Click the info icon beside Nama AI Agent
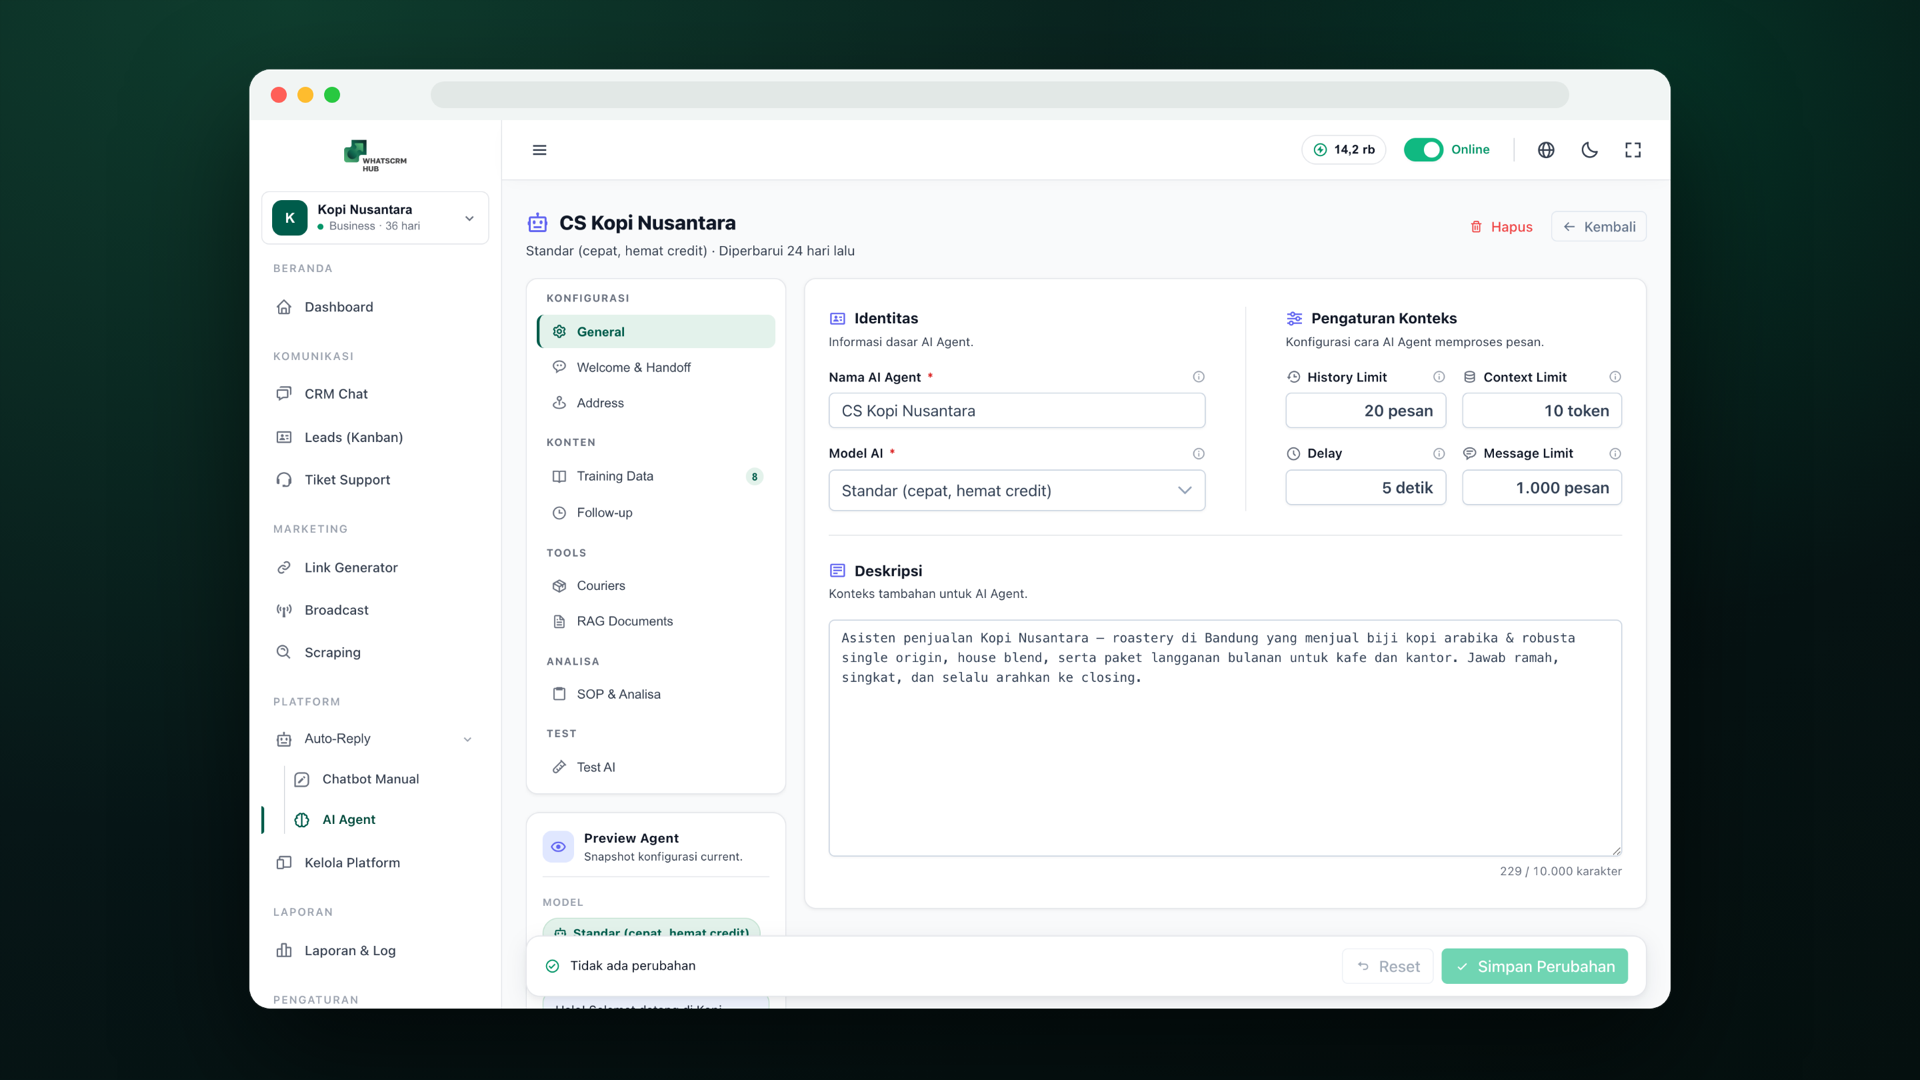 point(1198,377)
